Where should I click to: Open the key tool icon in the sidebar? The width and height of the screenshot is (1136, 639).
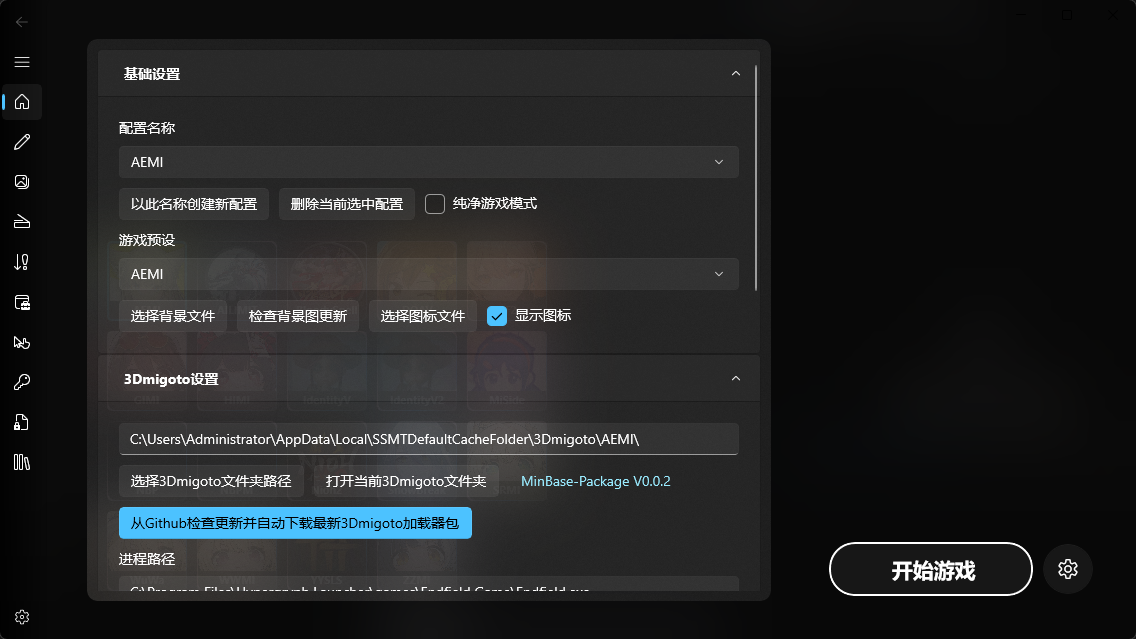tap(21, 381)
